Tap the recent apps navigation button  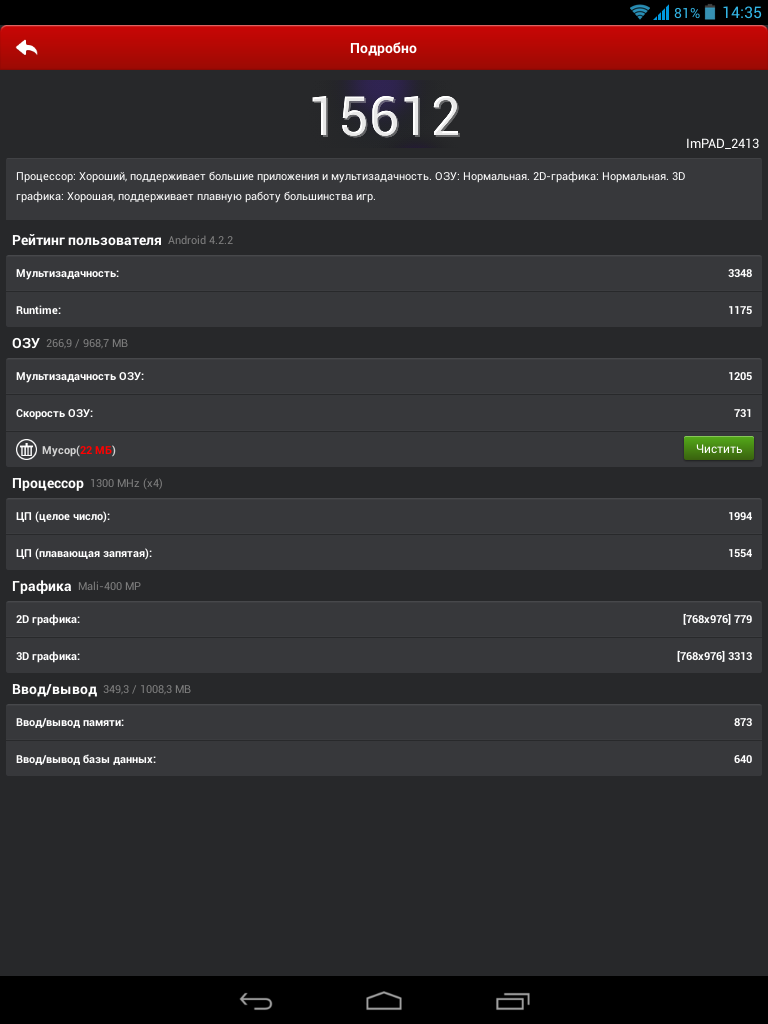(x=513, y=1000)
